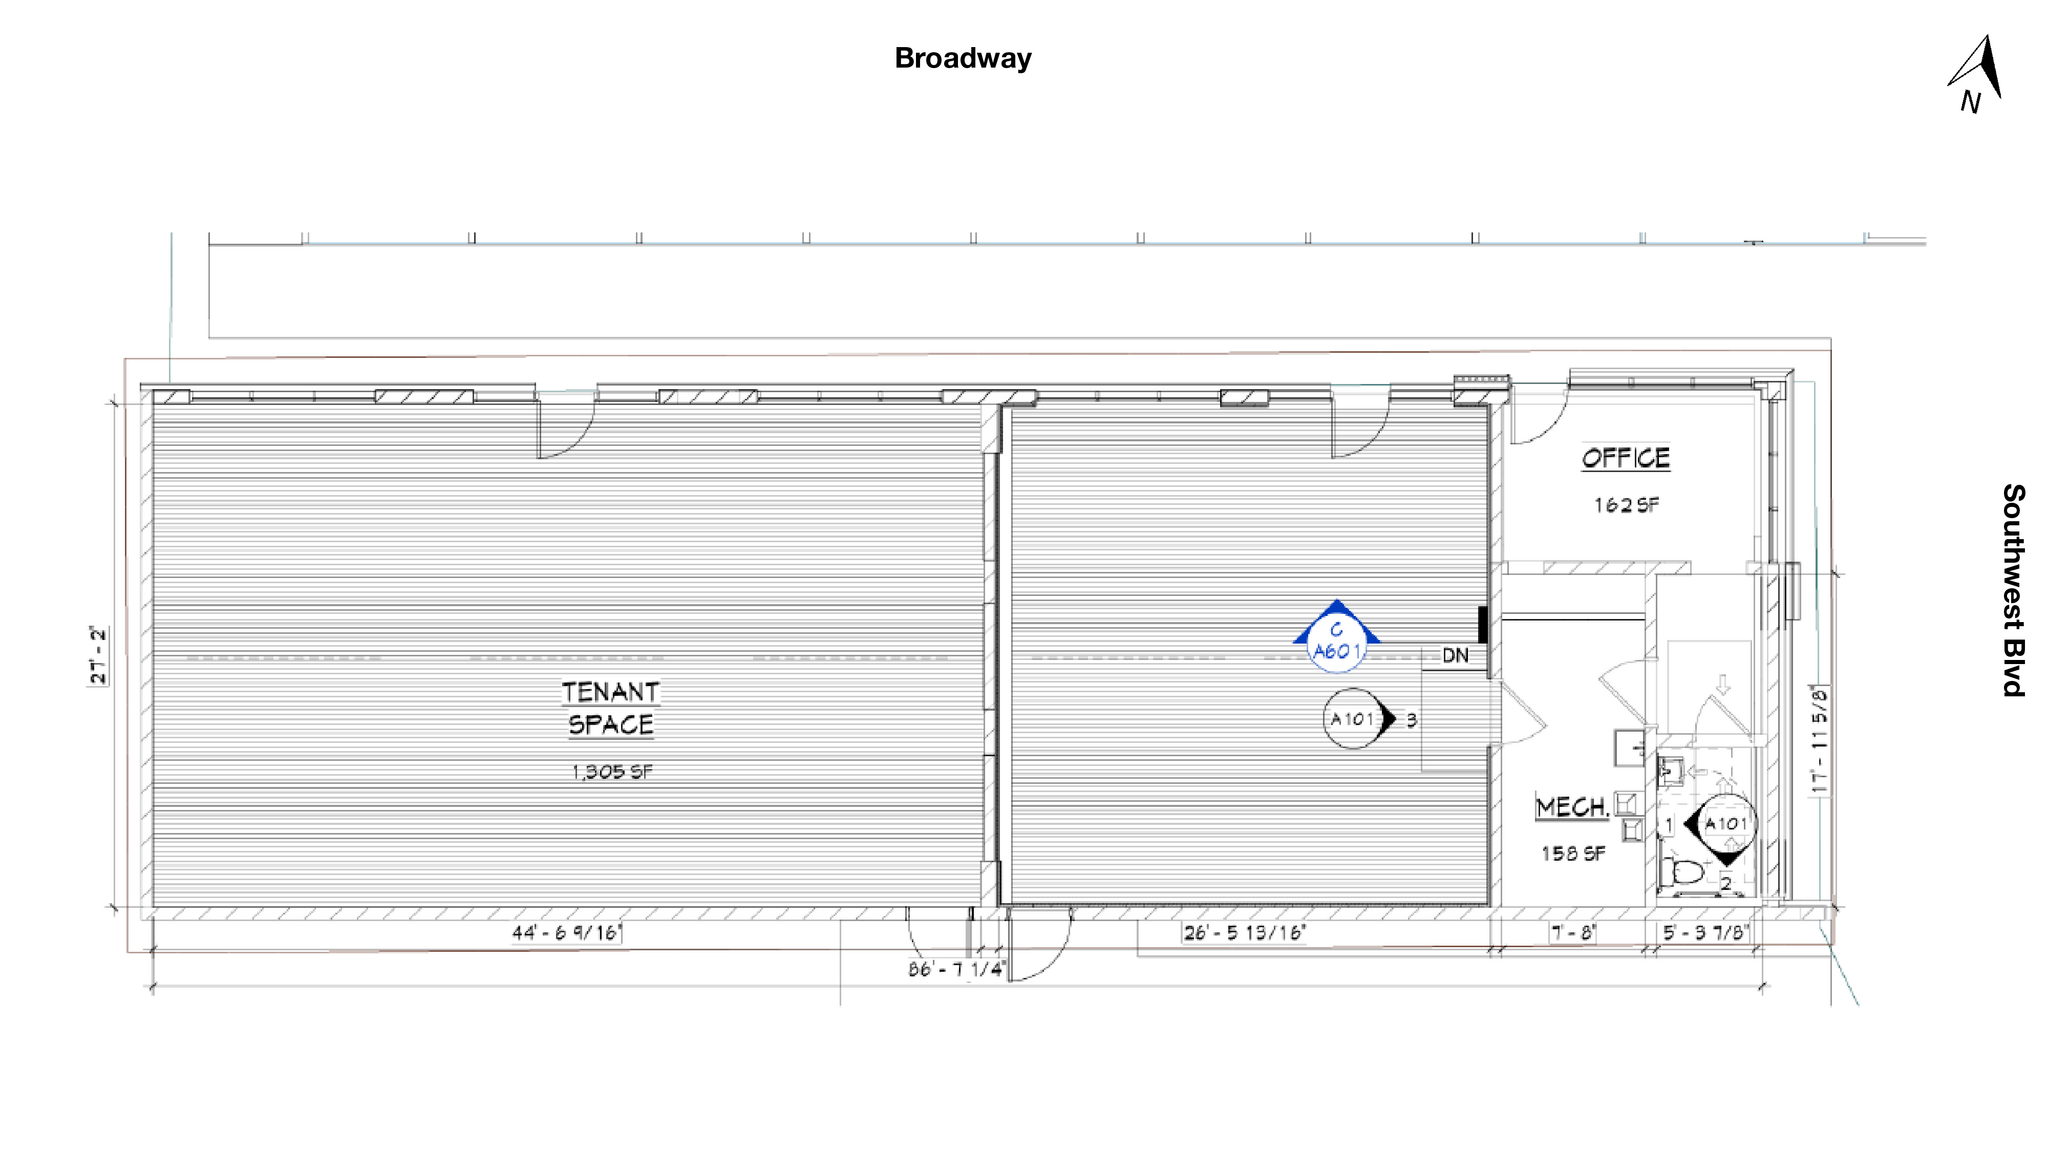2048x1152 pixels.
Task: Click the office entry door swing
Action: coord(1538,414)
